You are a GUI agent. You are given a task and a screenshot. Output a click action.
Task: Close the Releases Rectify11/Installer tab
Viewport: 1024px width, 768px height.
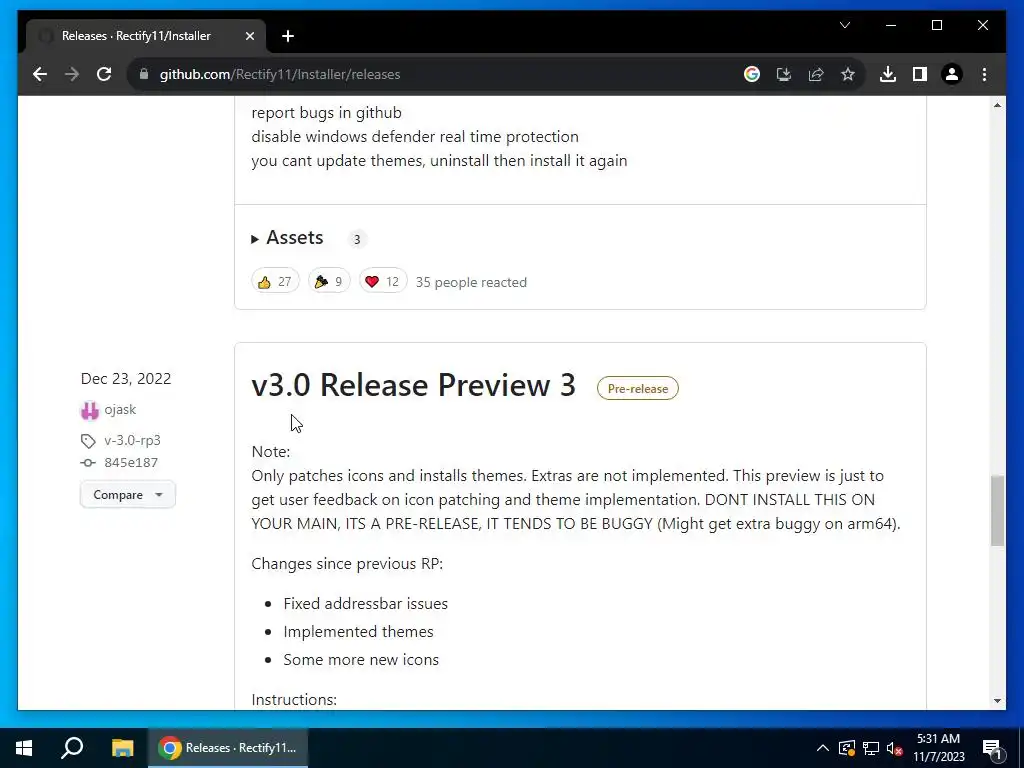pyautogui.click(x=249, y=36)
